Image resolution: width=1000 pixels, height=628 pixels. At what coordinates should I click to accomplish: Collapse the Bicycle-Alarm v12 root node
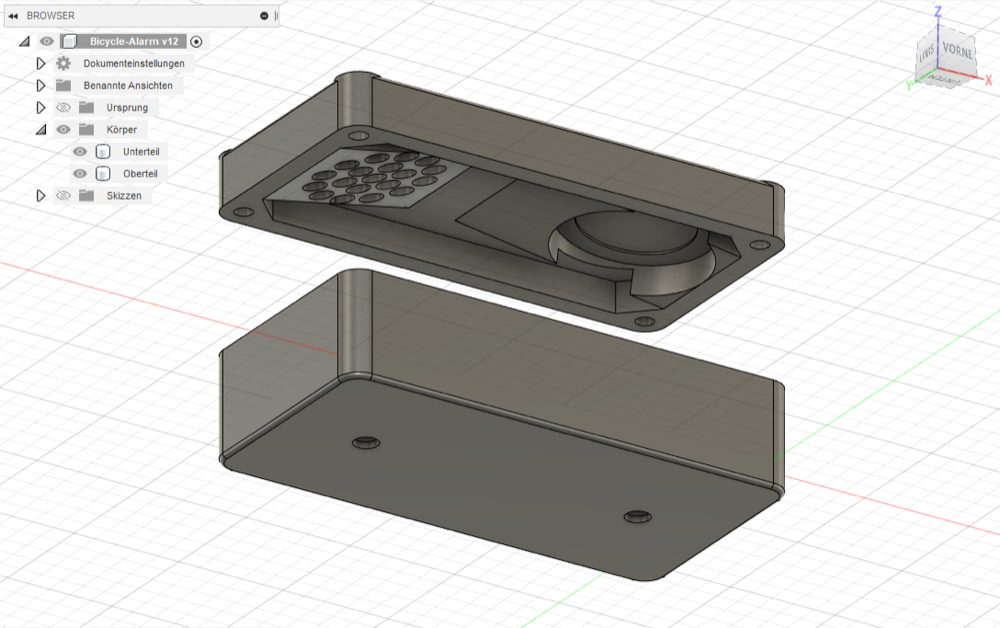[x=24, y=41]
